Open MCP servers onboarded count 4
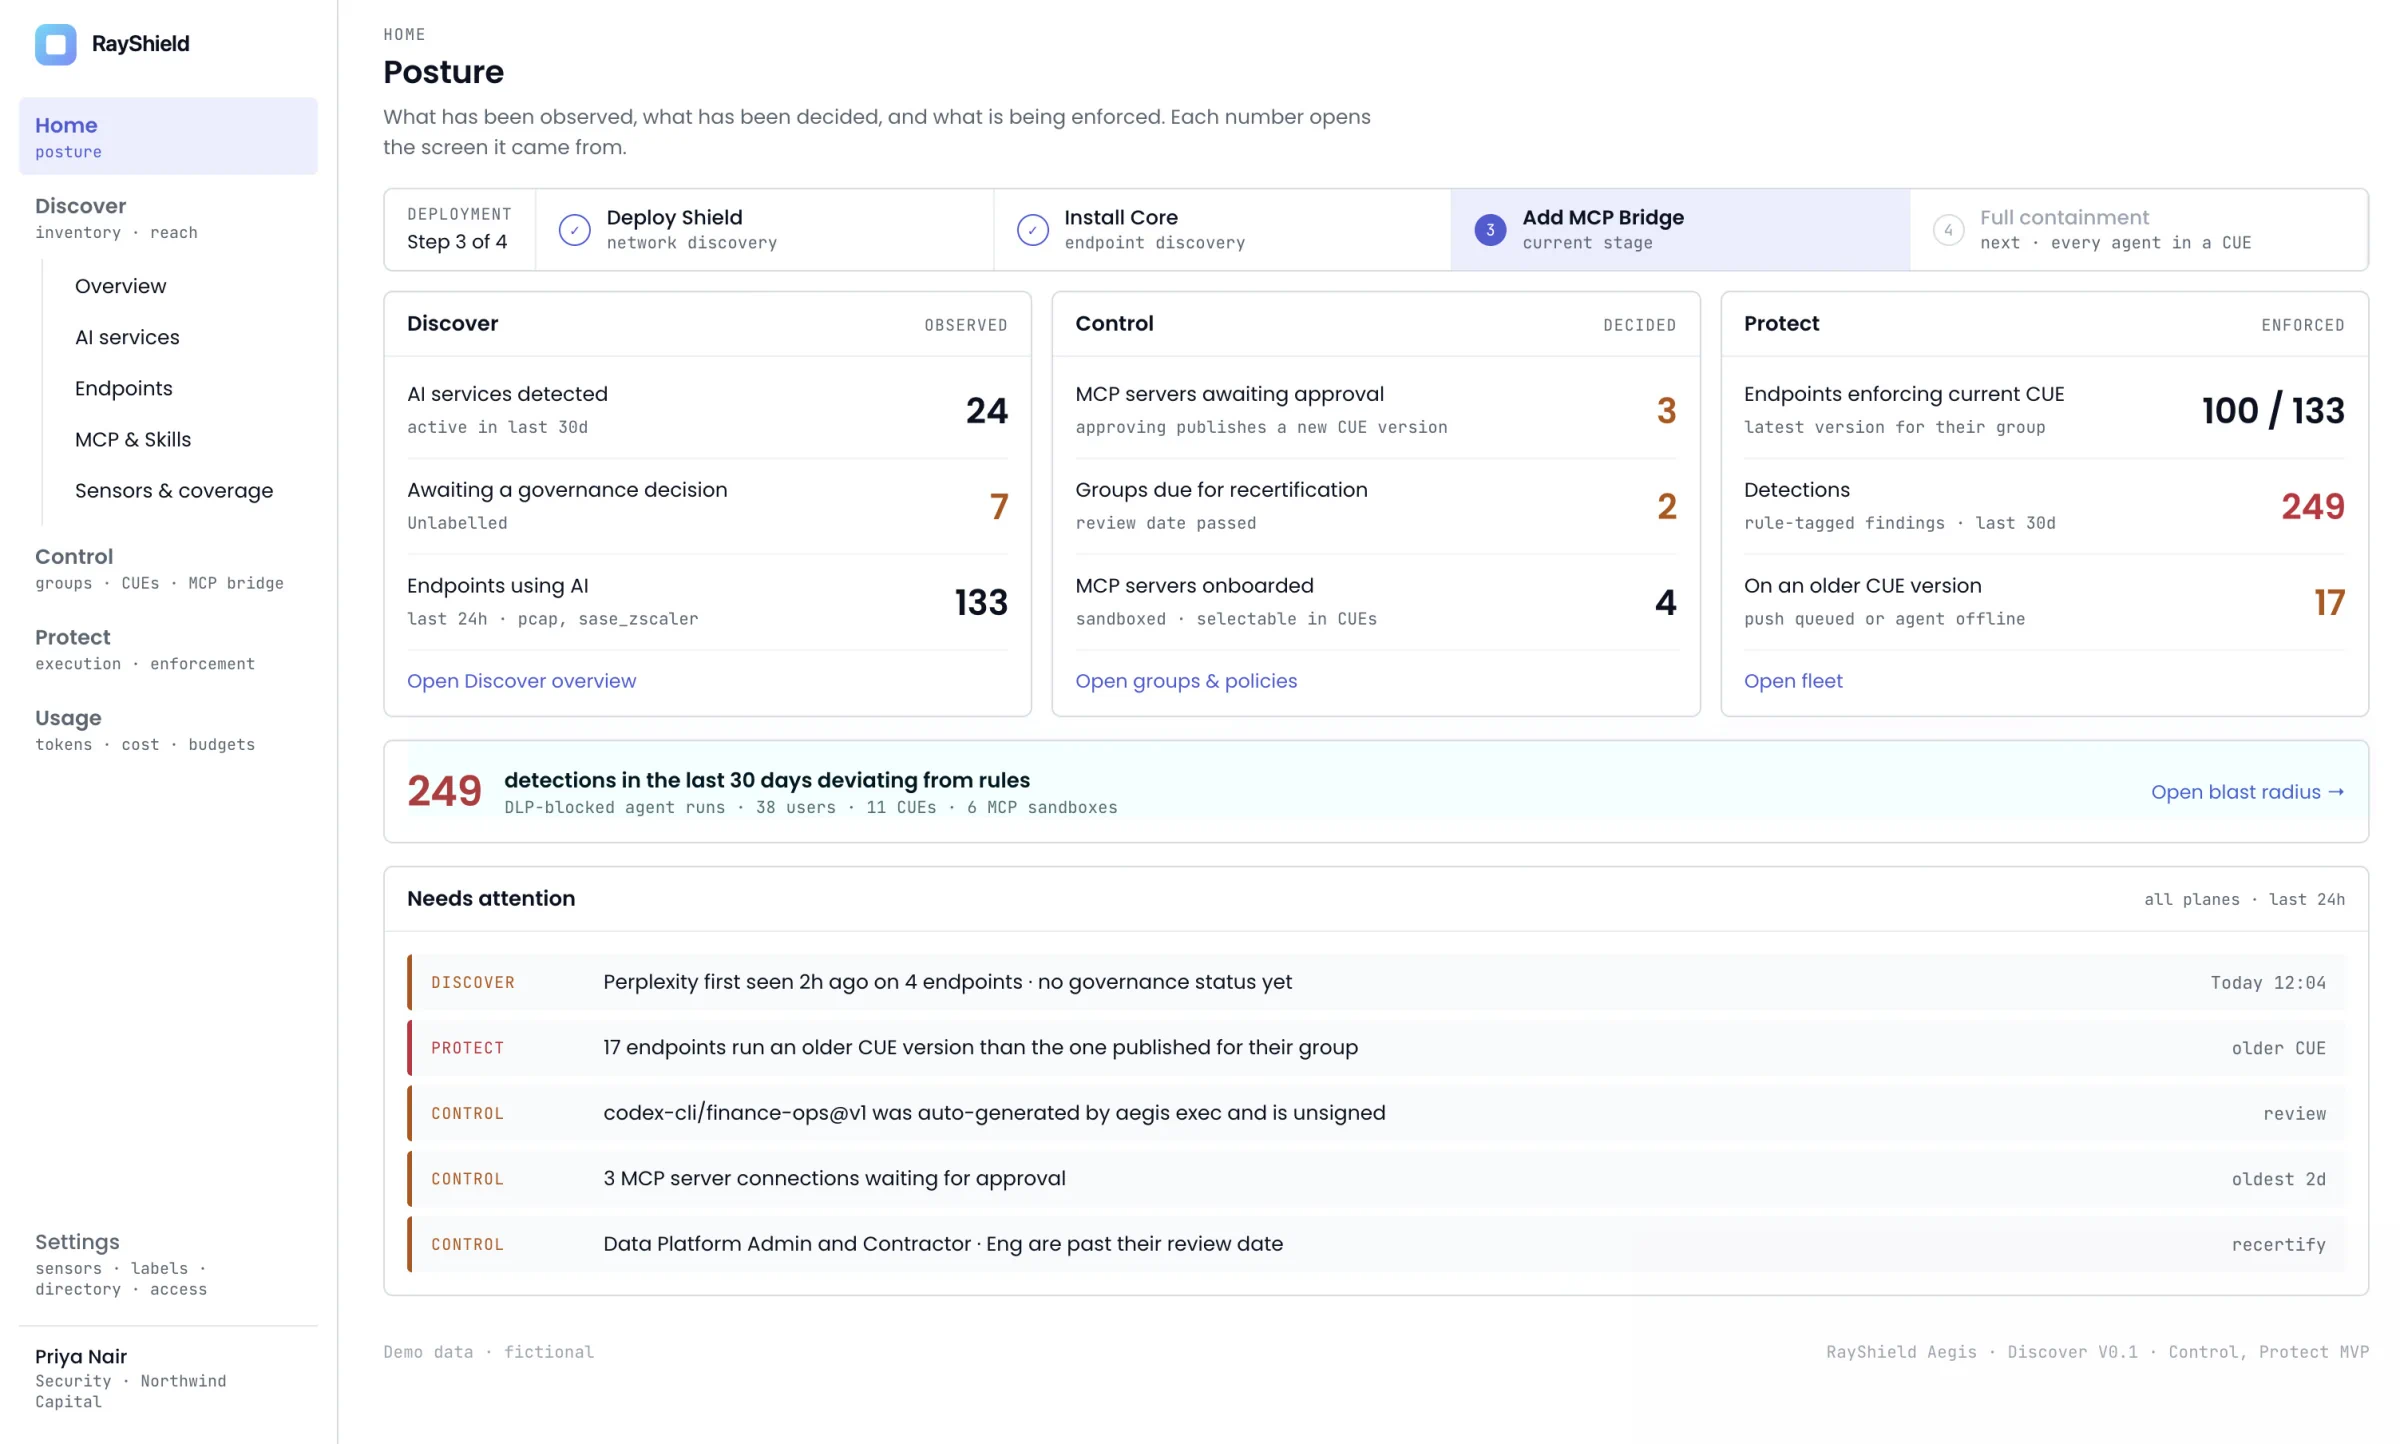The width and height of the screenshot is (2400, 1444). (1665, 603)
